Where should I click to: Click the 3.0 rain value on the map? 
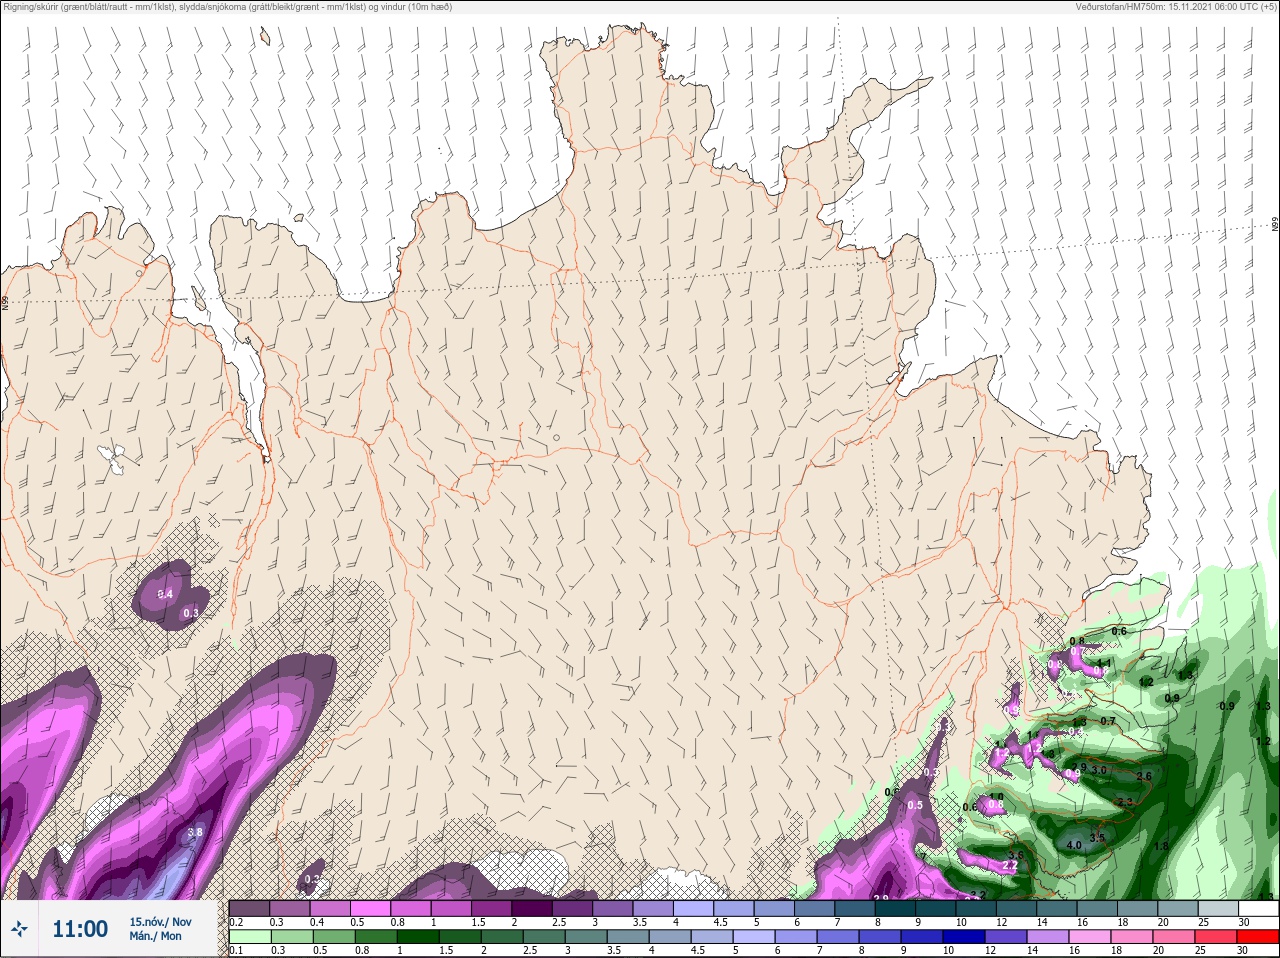1099,770
